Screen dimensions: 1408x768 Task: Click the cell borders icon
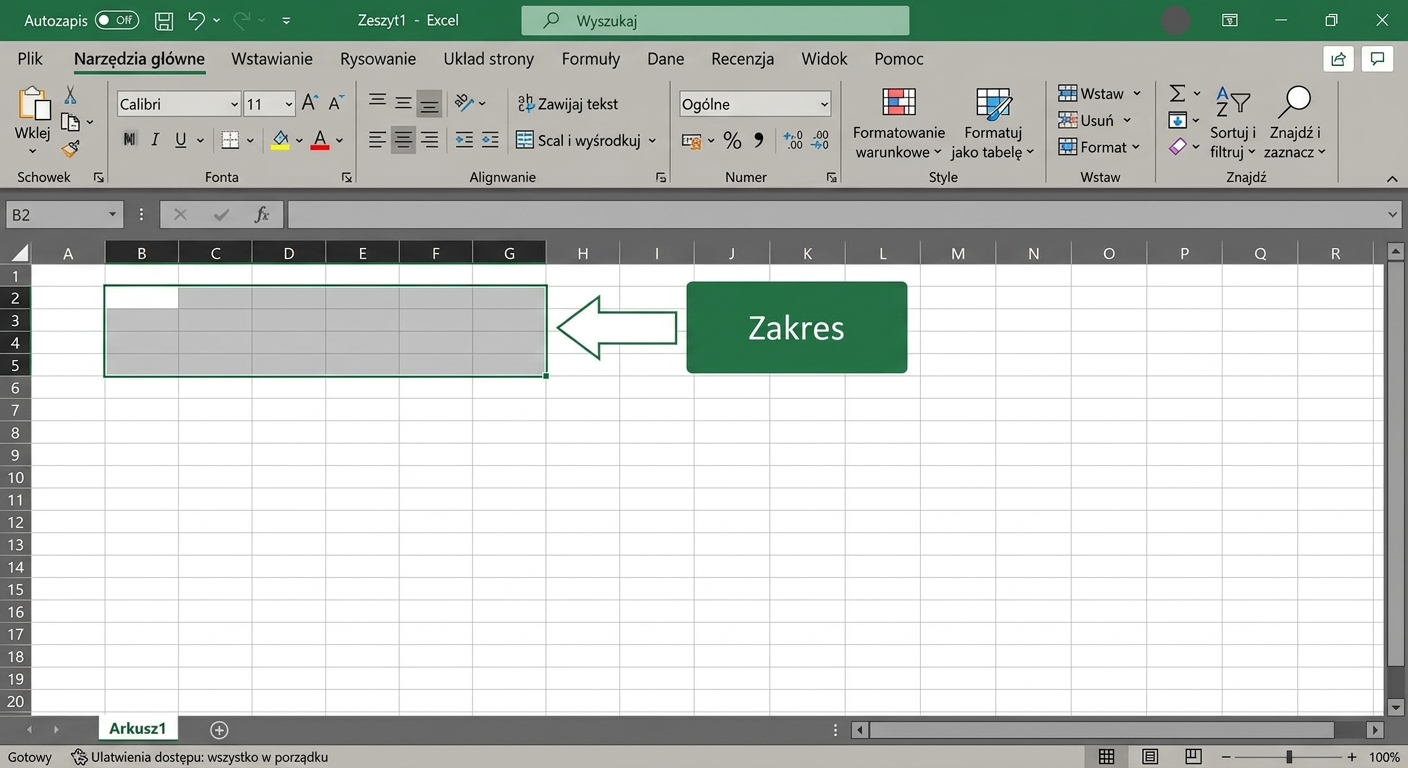coord(230,140)
